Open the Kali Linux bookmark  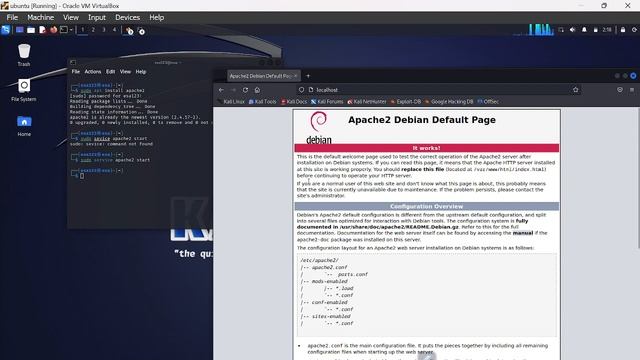coord(231,102)
